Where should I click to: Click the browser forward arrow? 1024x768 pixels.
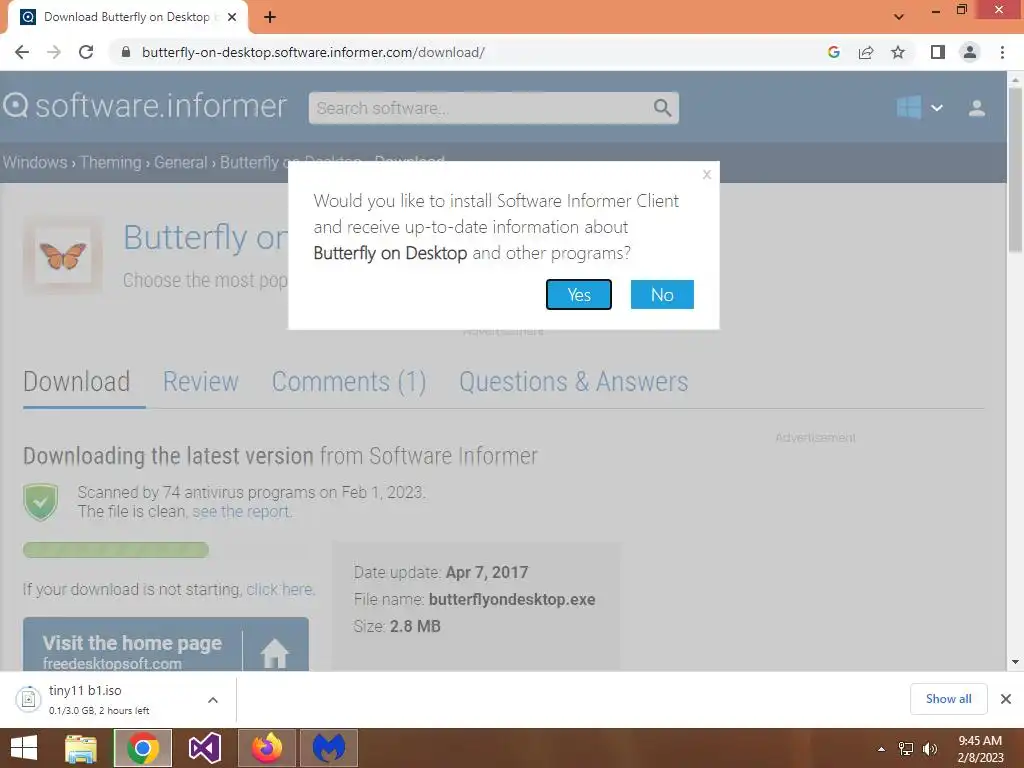click(54, 52)
